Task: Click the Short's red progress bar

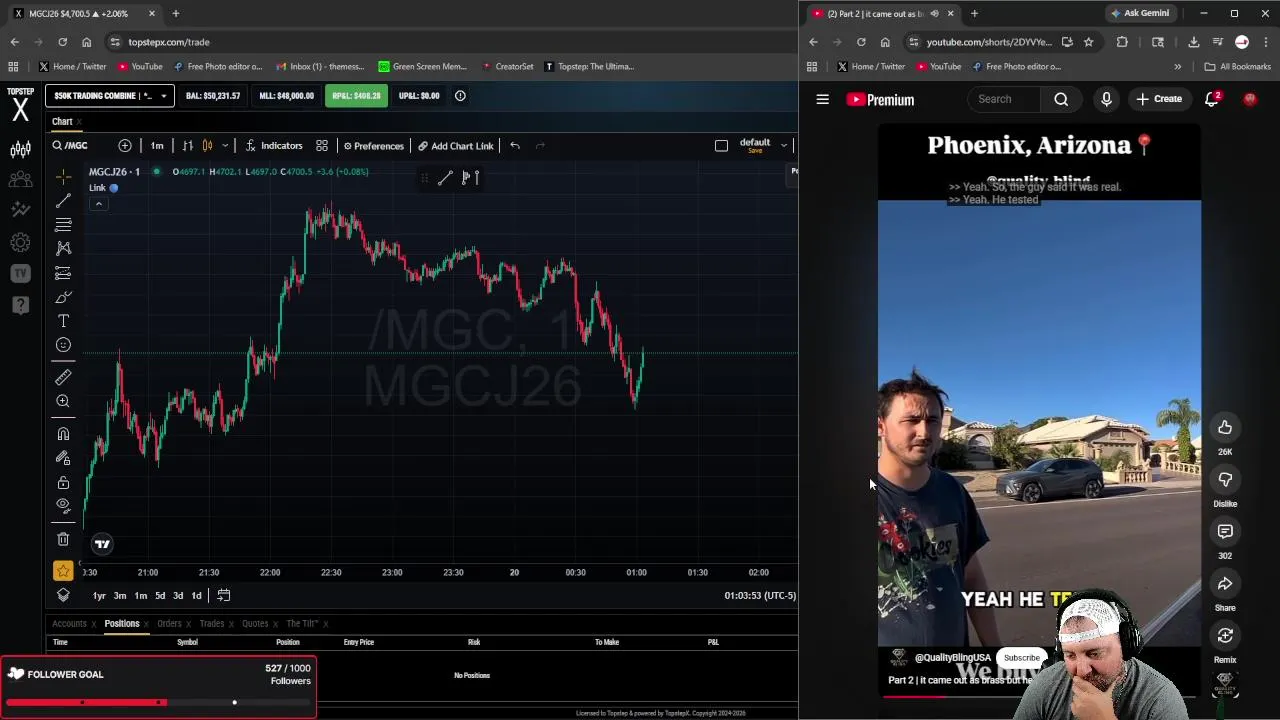Action: (1039, 697)
